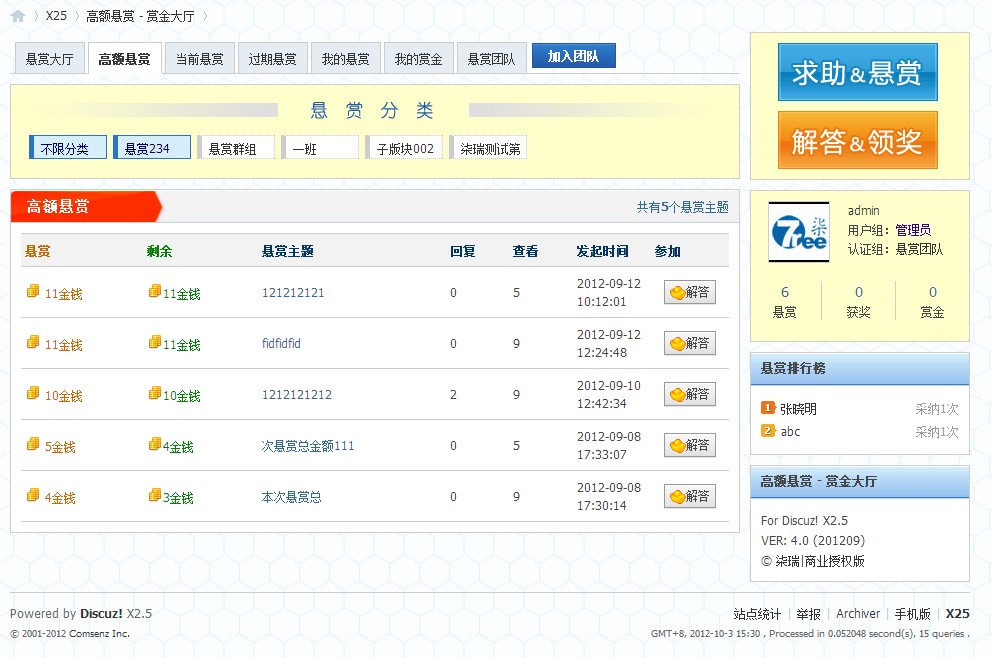Click the 解答 button for 本次悬赏总
This screenshot has width=992, height=658.
pos(689,496)
